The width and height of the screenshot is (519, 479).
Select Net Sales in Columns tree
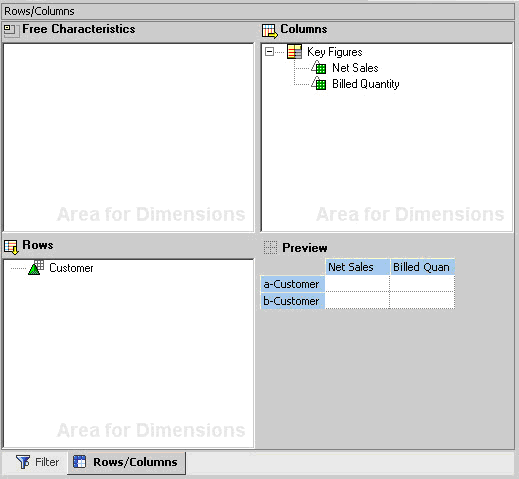pos(355,68)
